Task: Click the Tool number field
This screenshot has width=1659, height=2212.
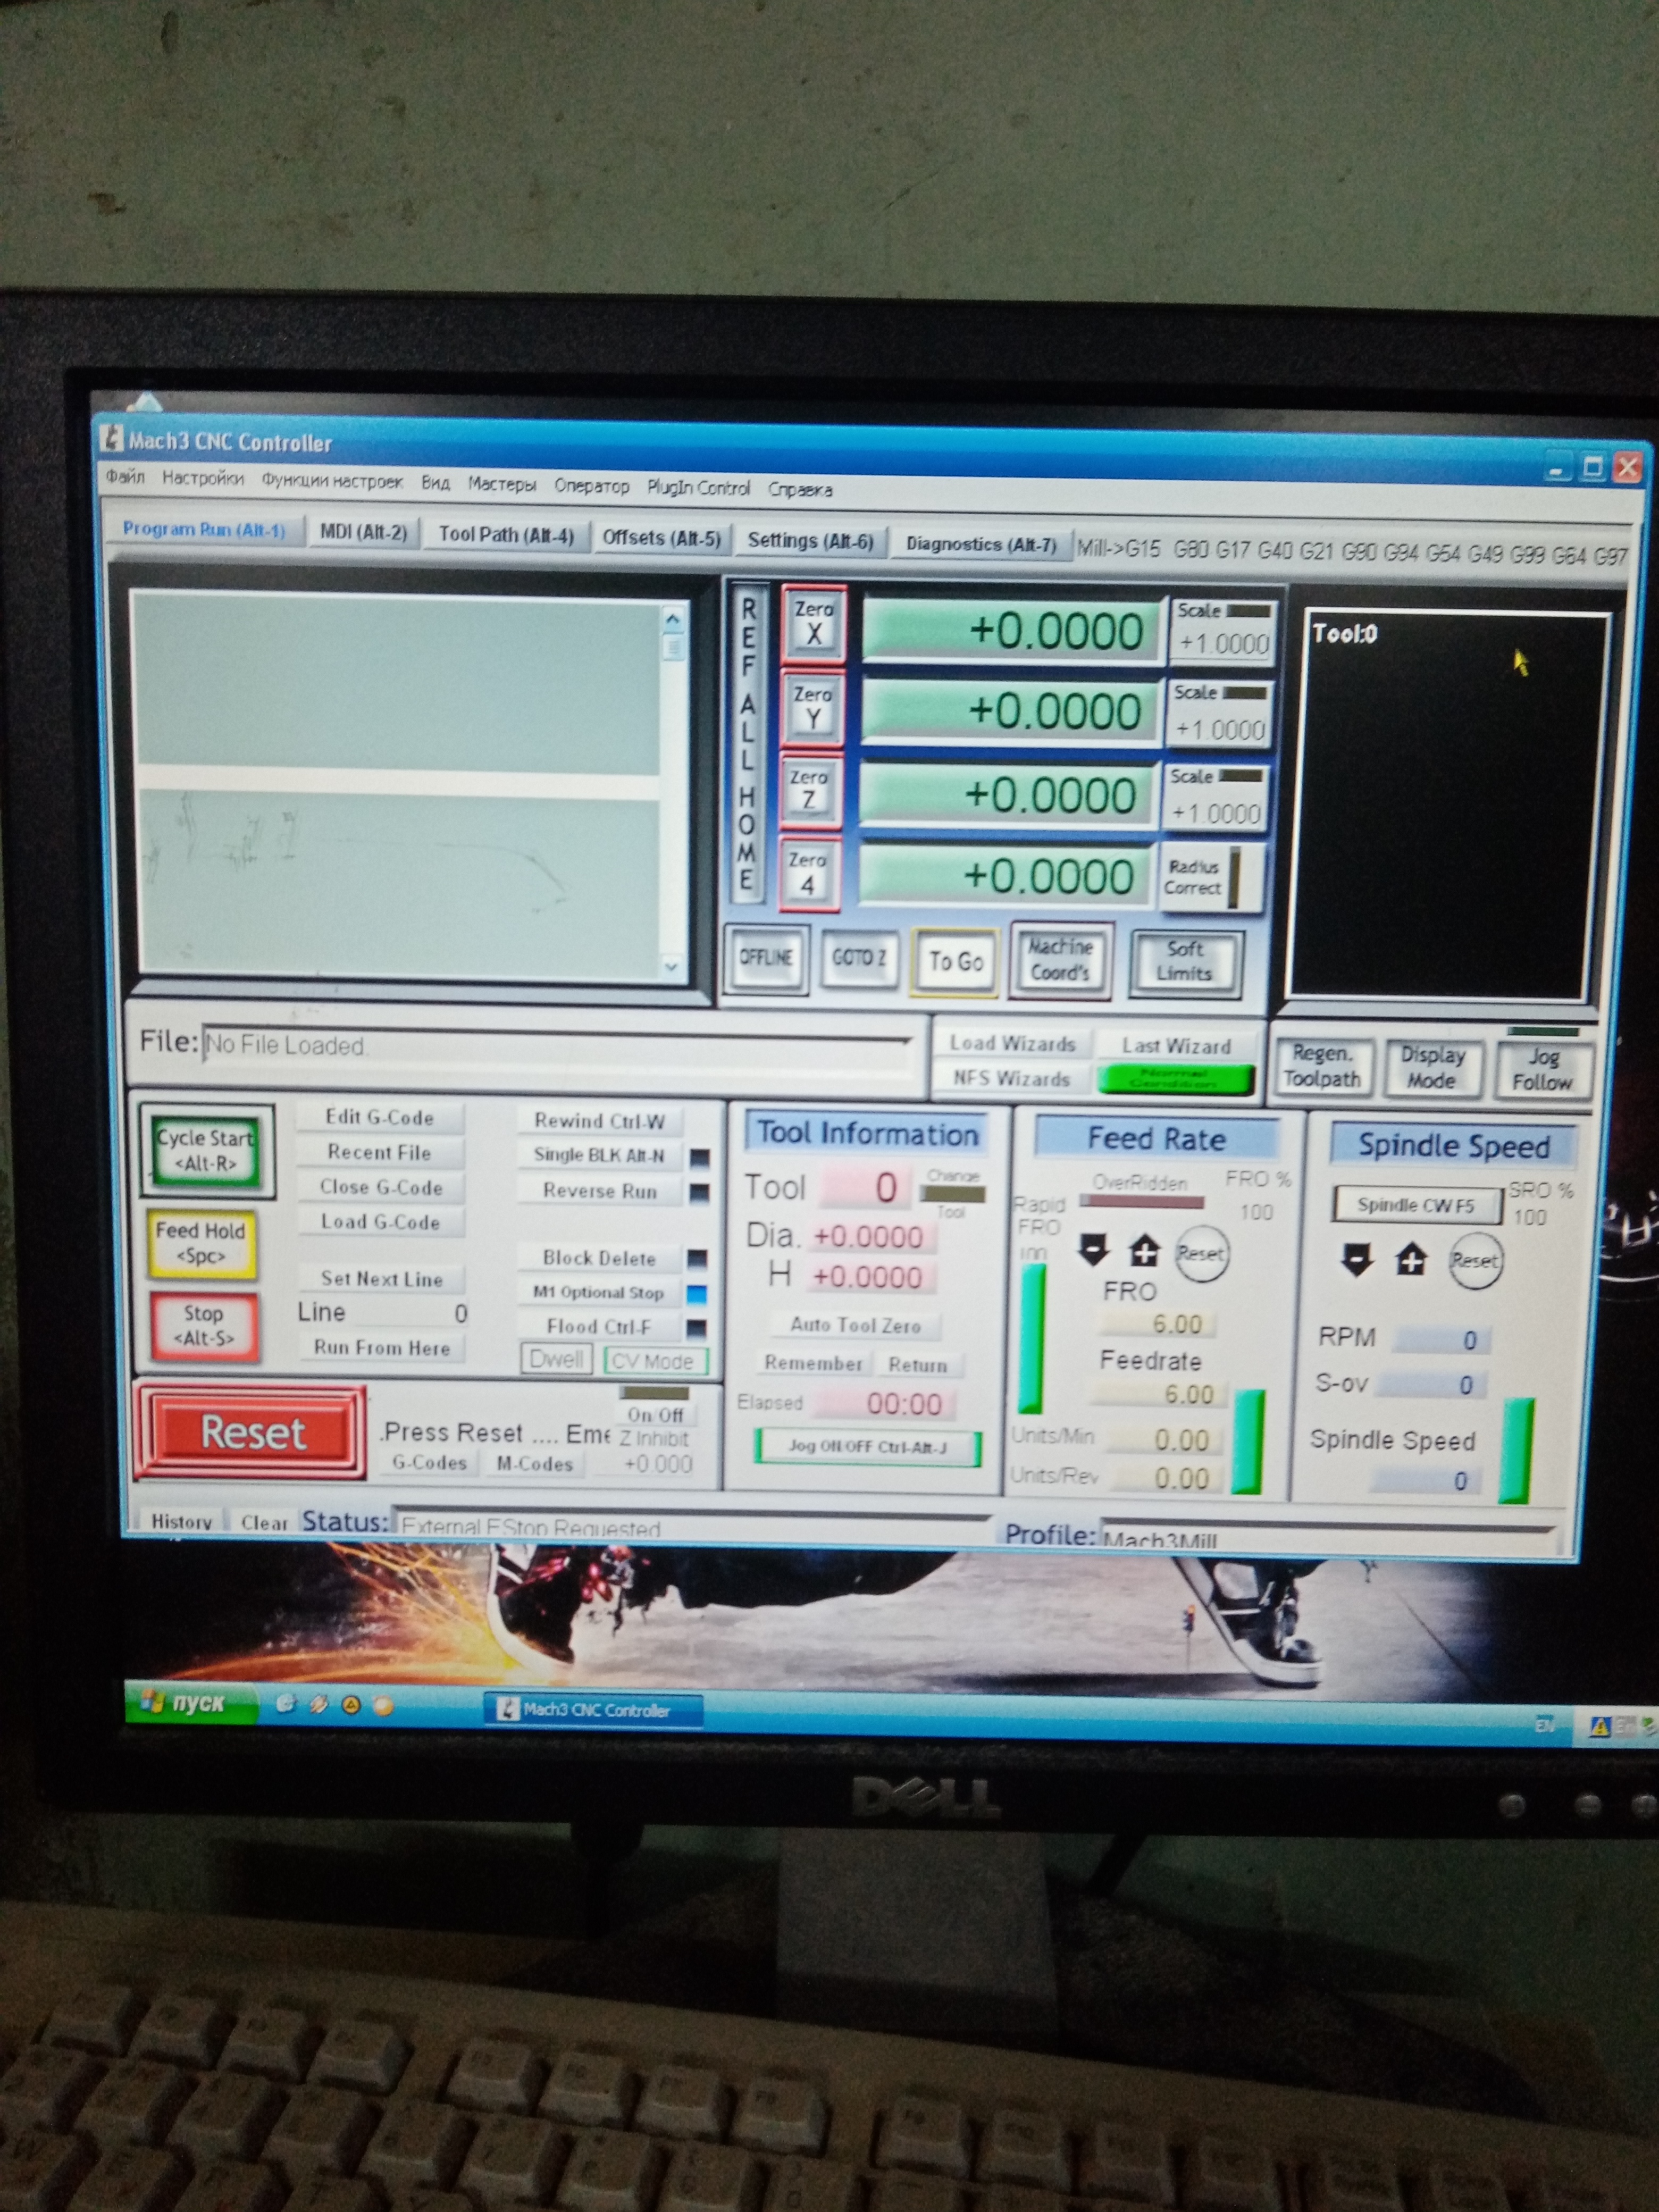Action: point(865,1187)
